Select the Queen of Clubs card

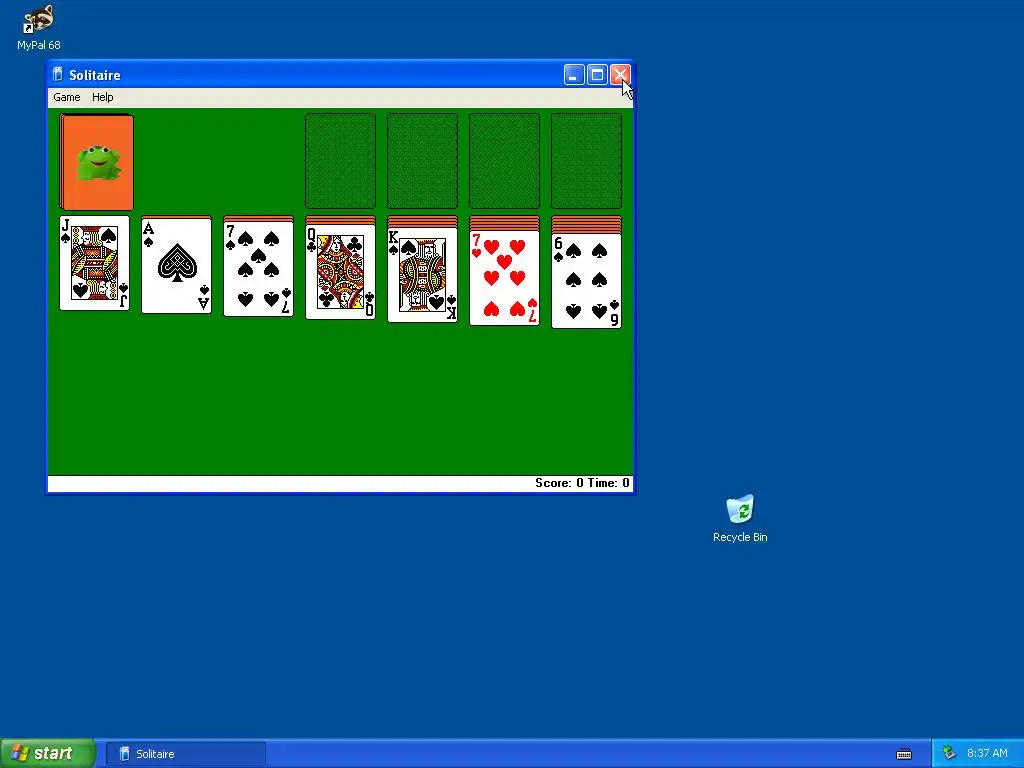coord(340,271)
